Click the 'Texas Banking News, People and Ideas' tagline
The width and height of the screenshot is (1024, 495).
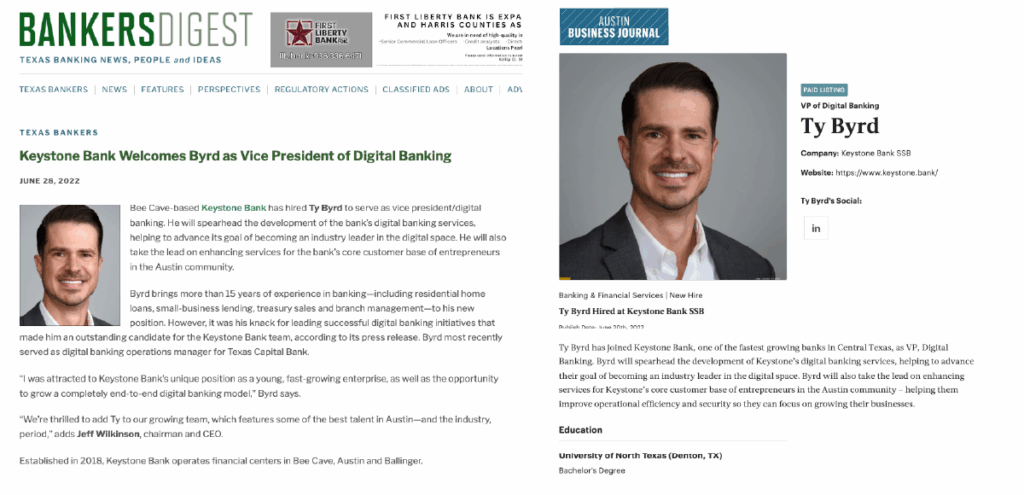[120, 60]
